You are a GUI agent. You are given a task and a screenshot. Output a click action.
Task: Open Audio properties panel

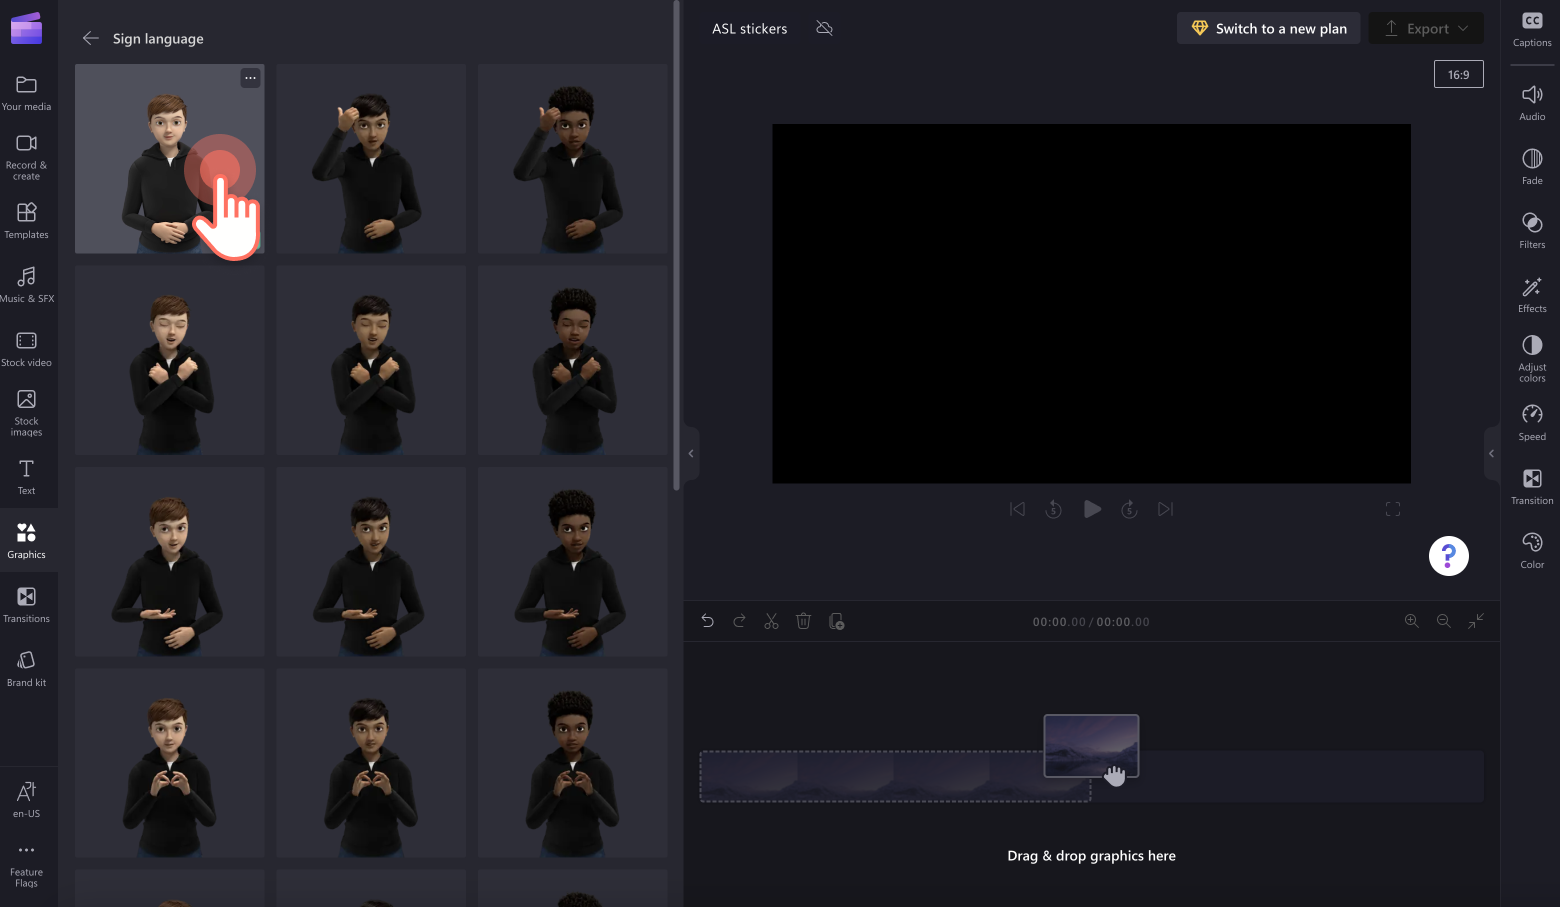1532,103
